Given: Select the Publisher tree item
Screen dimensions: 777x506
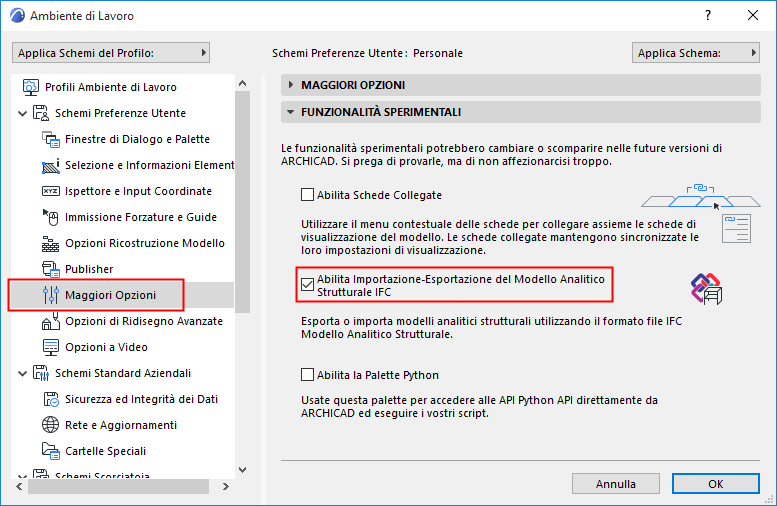Looking at the screenshot, I should pyautogui.click(x=89, y=269).
